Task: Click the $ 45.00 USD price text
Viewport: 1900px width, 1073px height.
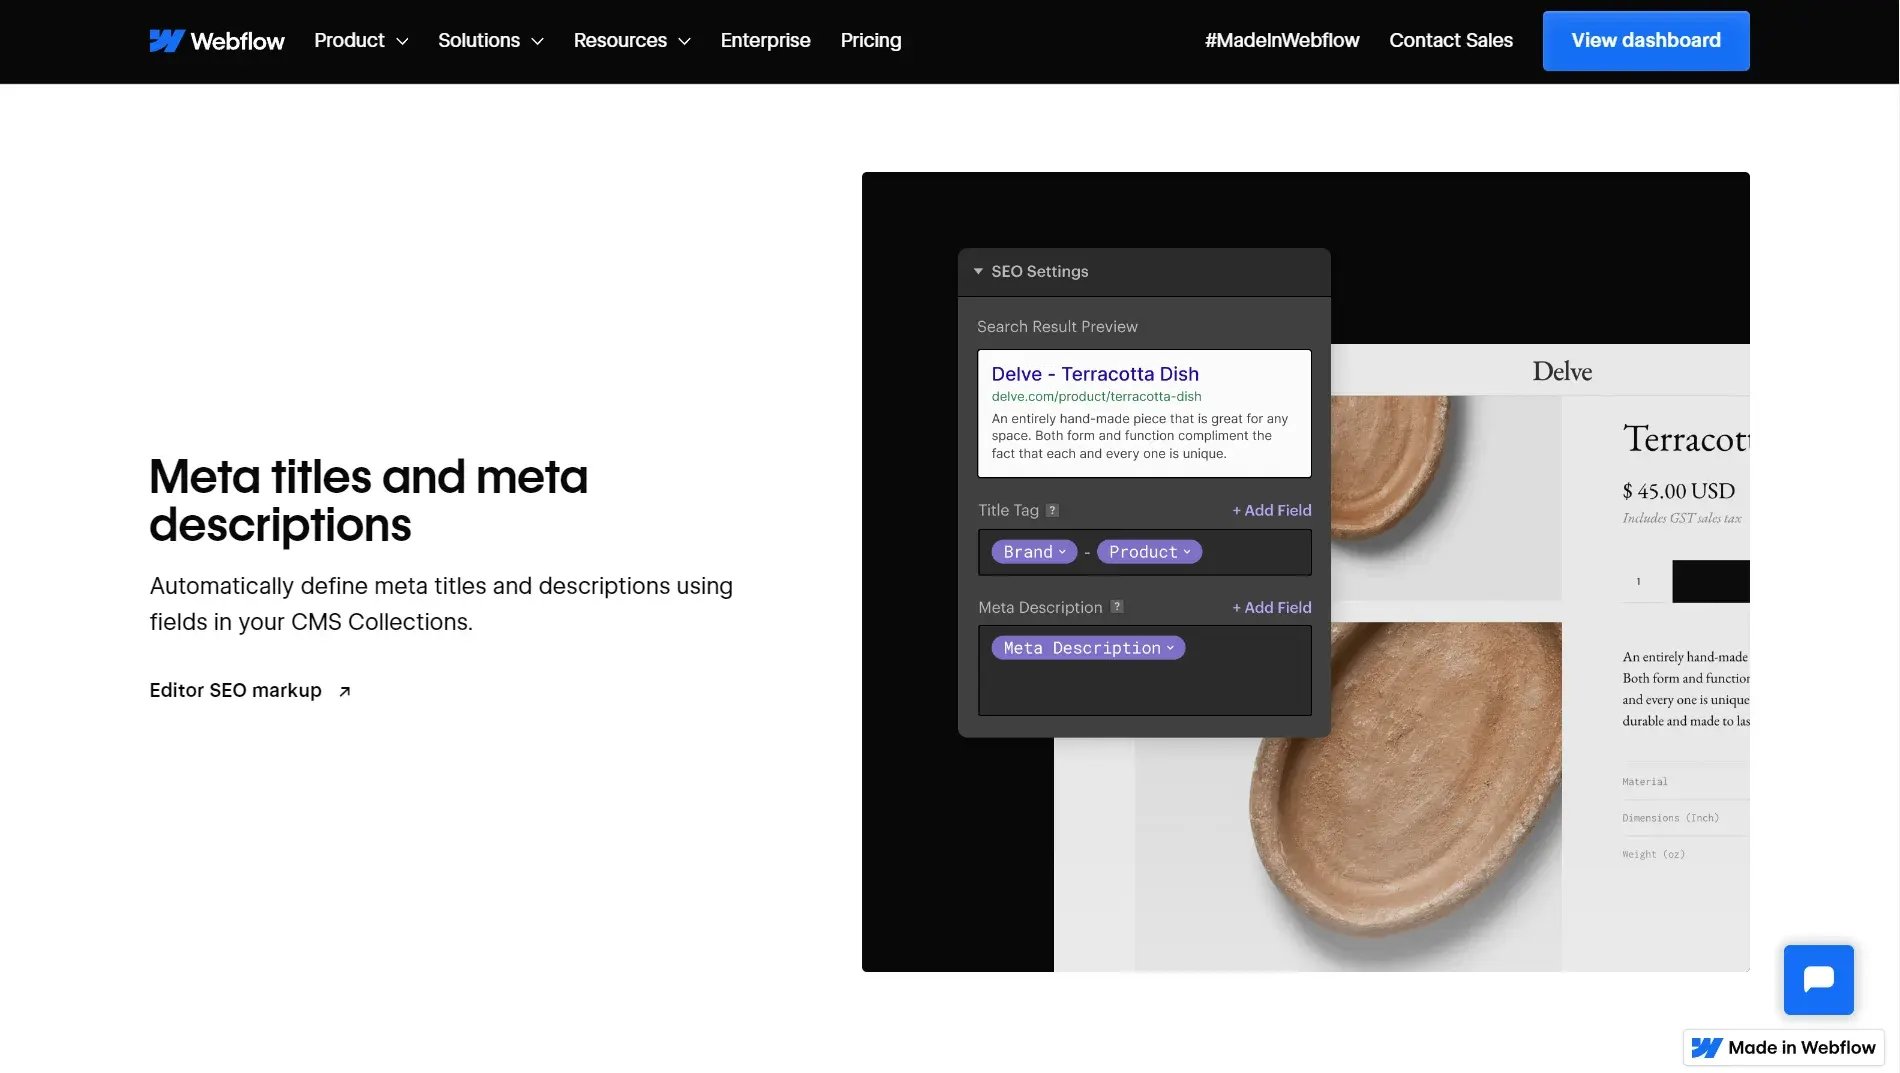Action: tap(1678, 491)
